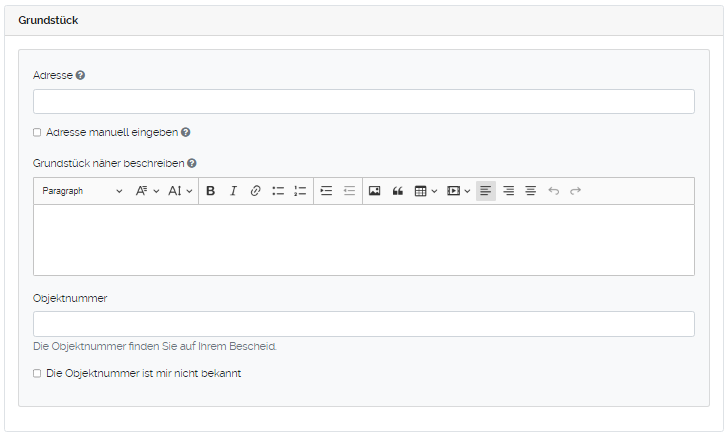The height and width of the screenshot is (435, 728).
Task: Click the help icon next to Adresse
Action: coord(80,75)
